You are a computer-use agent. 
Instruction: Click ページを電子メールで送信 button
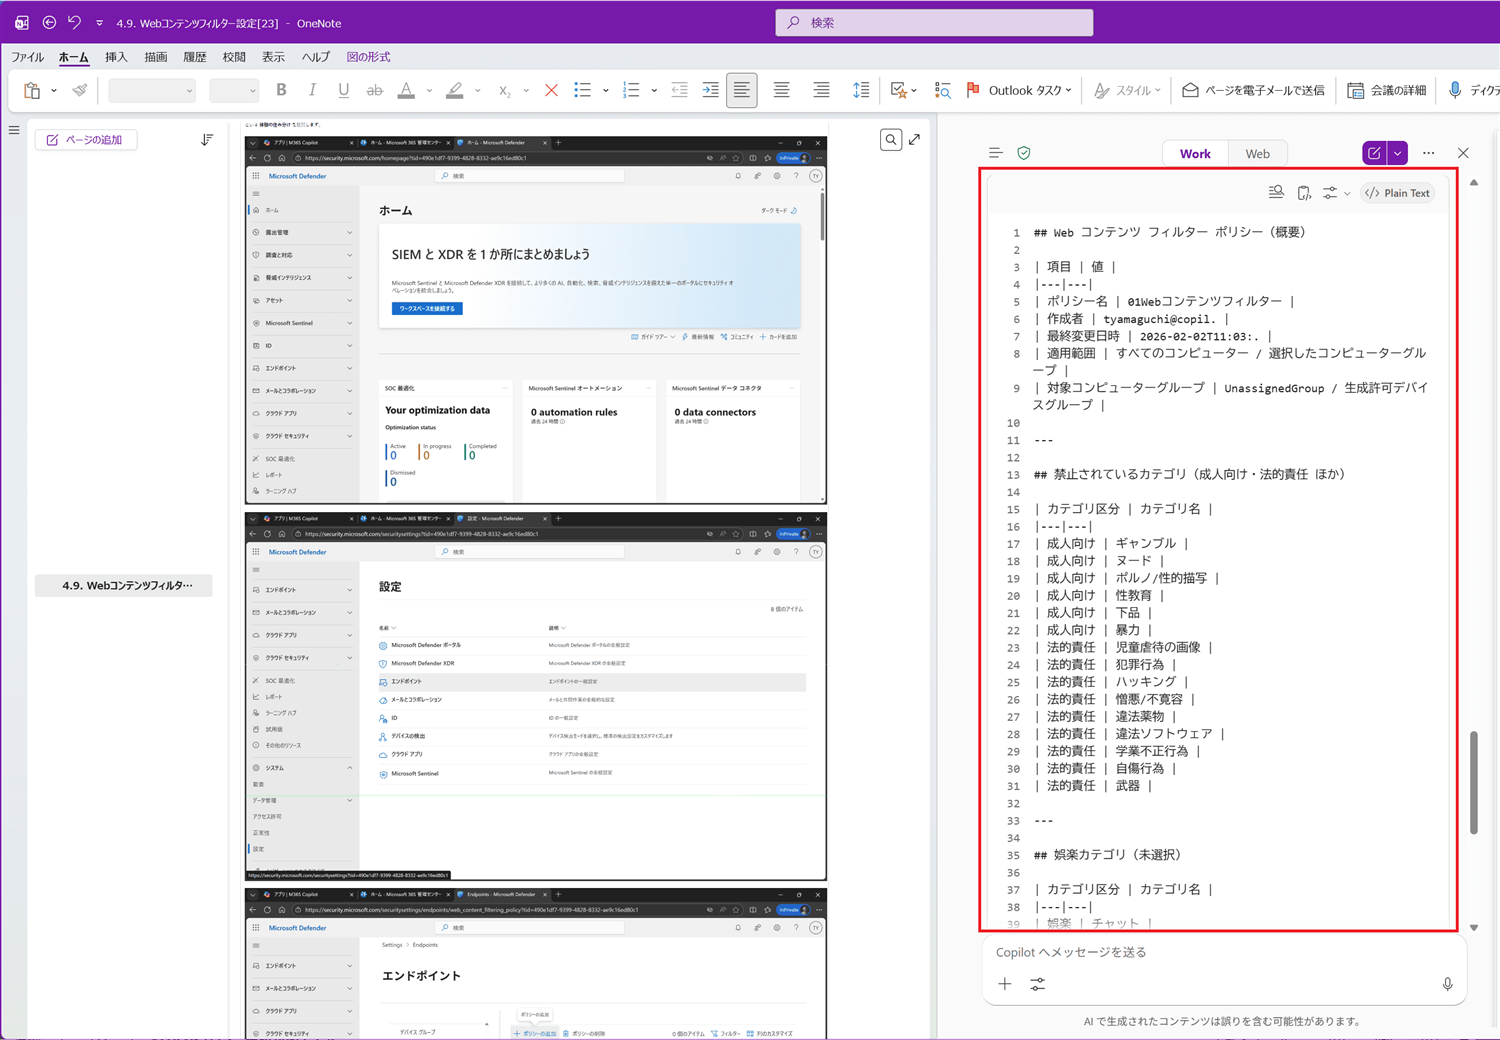[1254, 90]
